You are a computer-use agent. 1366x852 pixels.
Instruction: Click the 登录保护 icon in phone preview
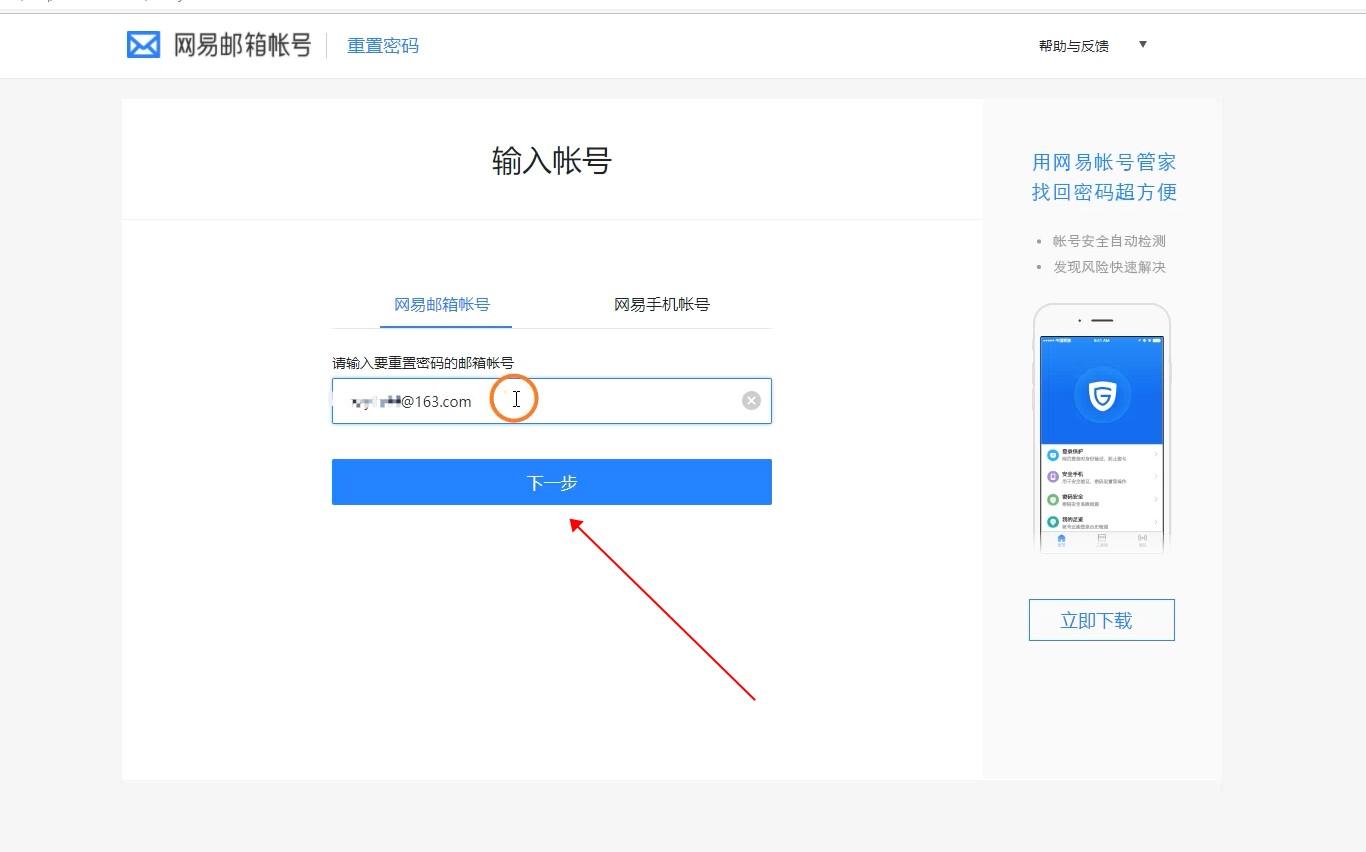tap(1053, 455)
